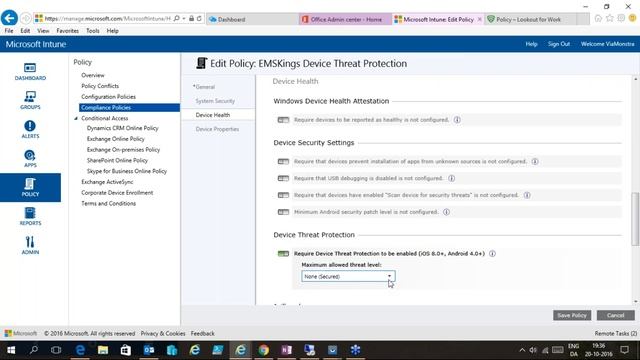Open the Feedback link
Screen dimensions: 640x360
click(202, 333)
